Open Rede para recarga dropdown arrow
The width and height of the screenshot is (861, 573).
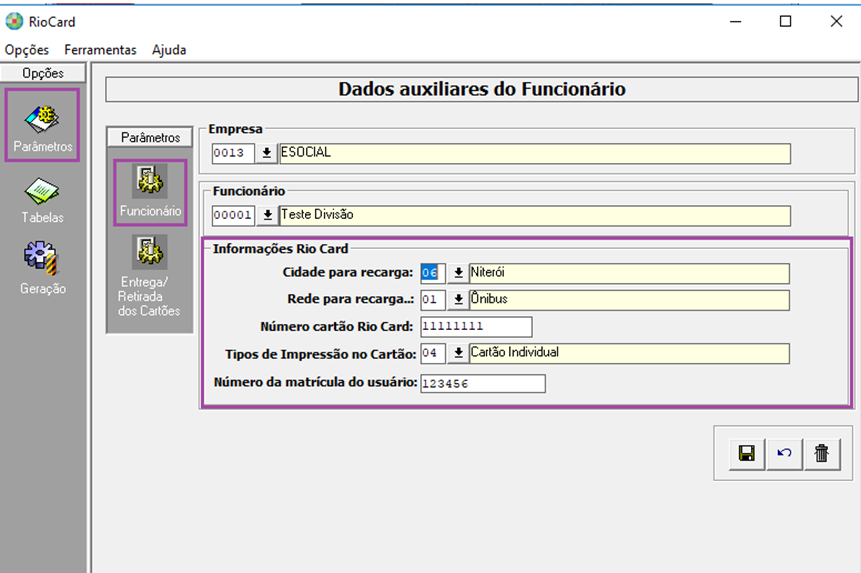click(x=457, y=300)
